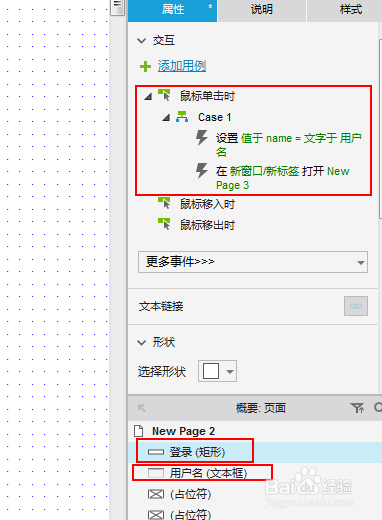Click the 添加用例 link
The width and height of the screenshot is (382, 520).
(x=182, y=66)
